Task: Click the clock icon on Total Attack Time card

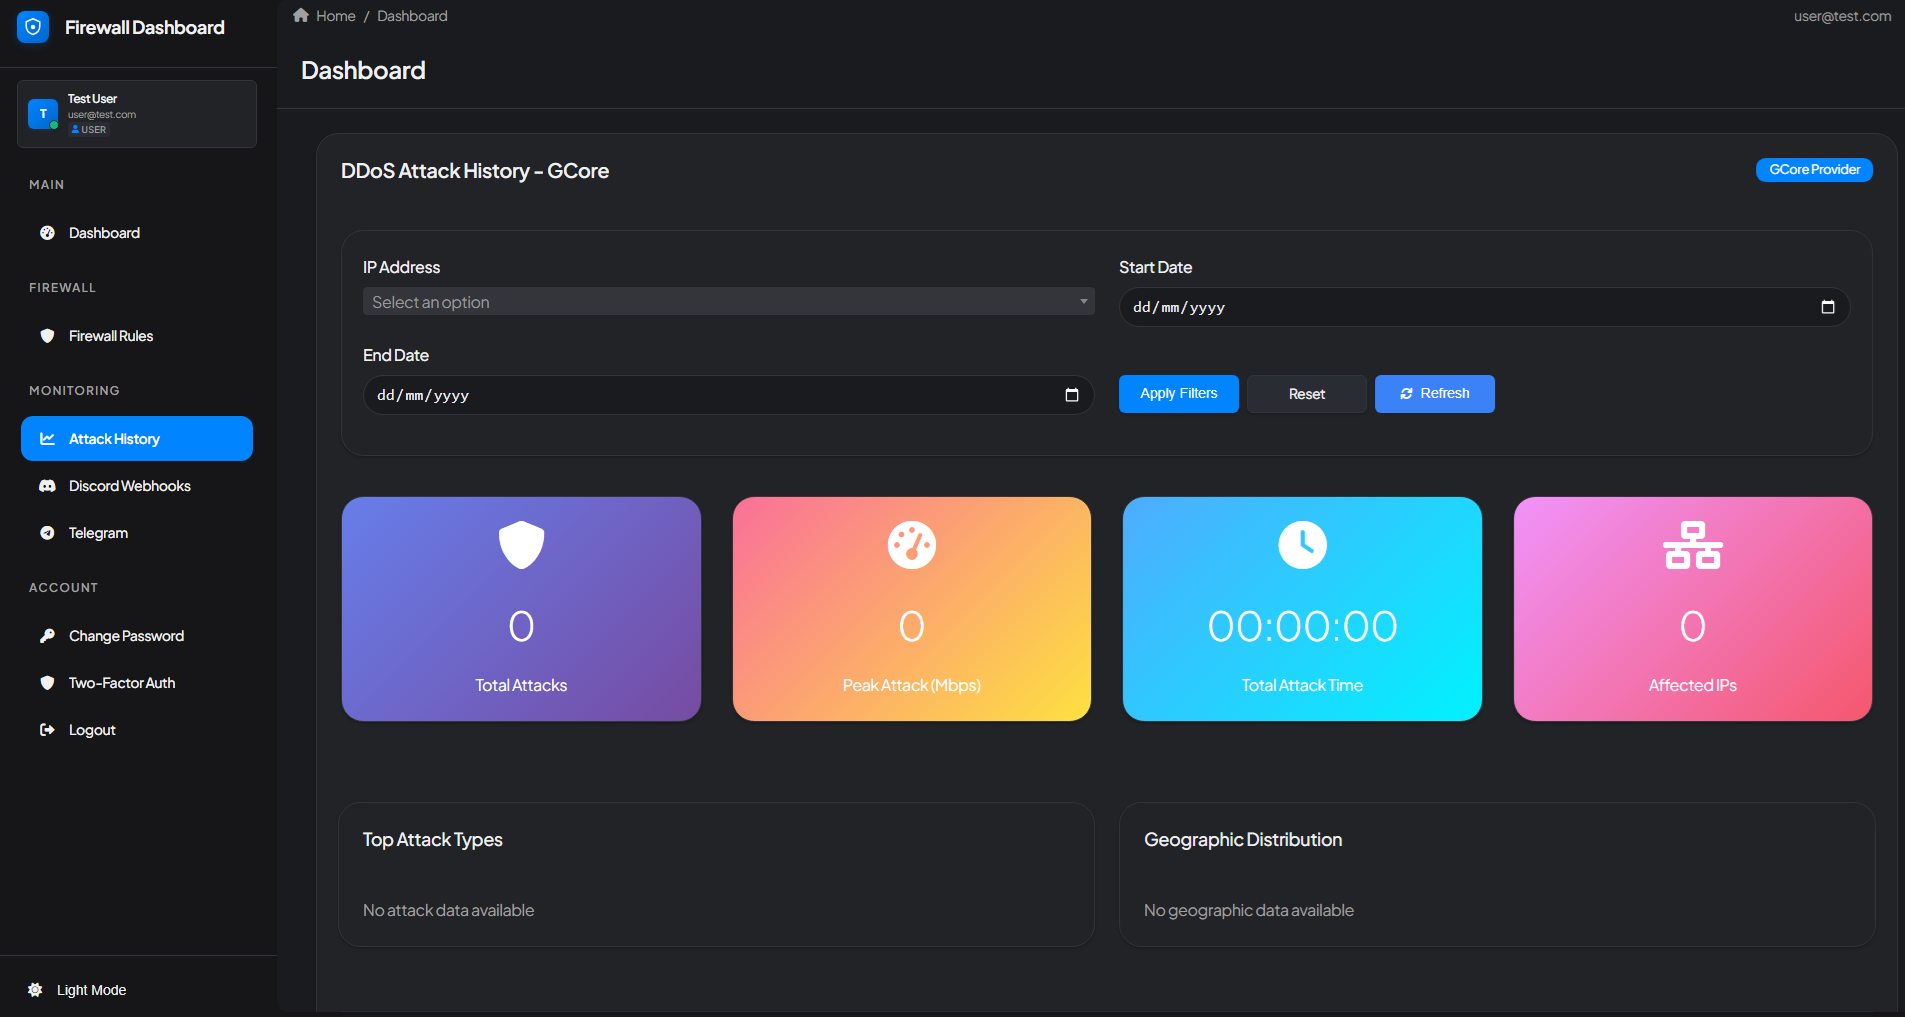Action: 1302,545
